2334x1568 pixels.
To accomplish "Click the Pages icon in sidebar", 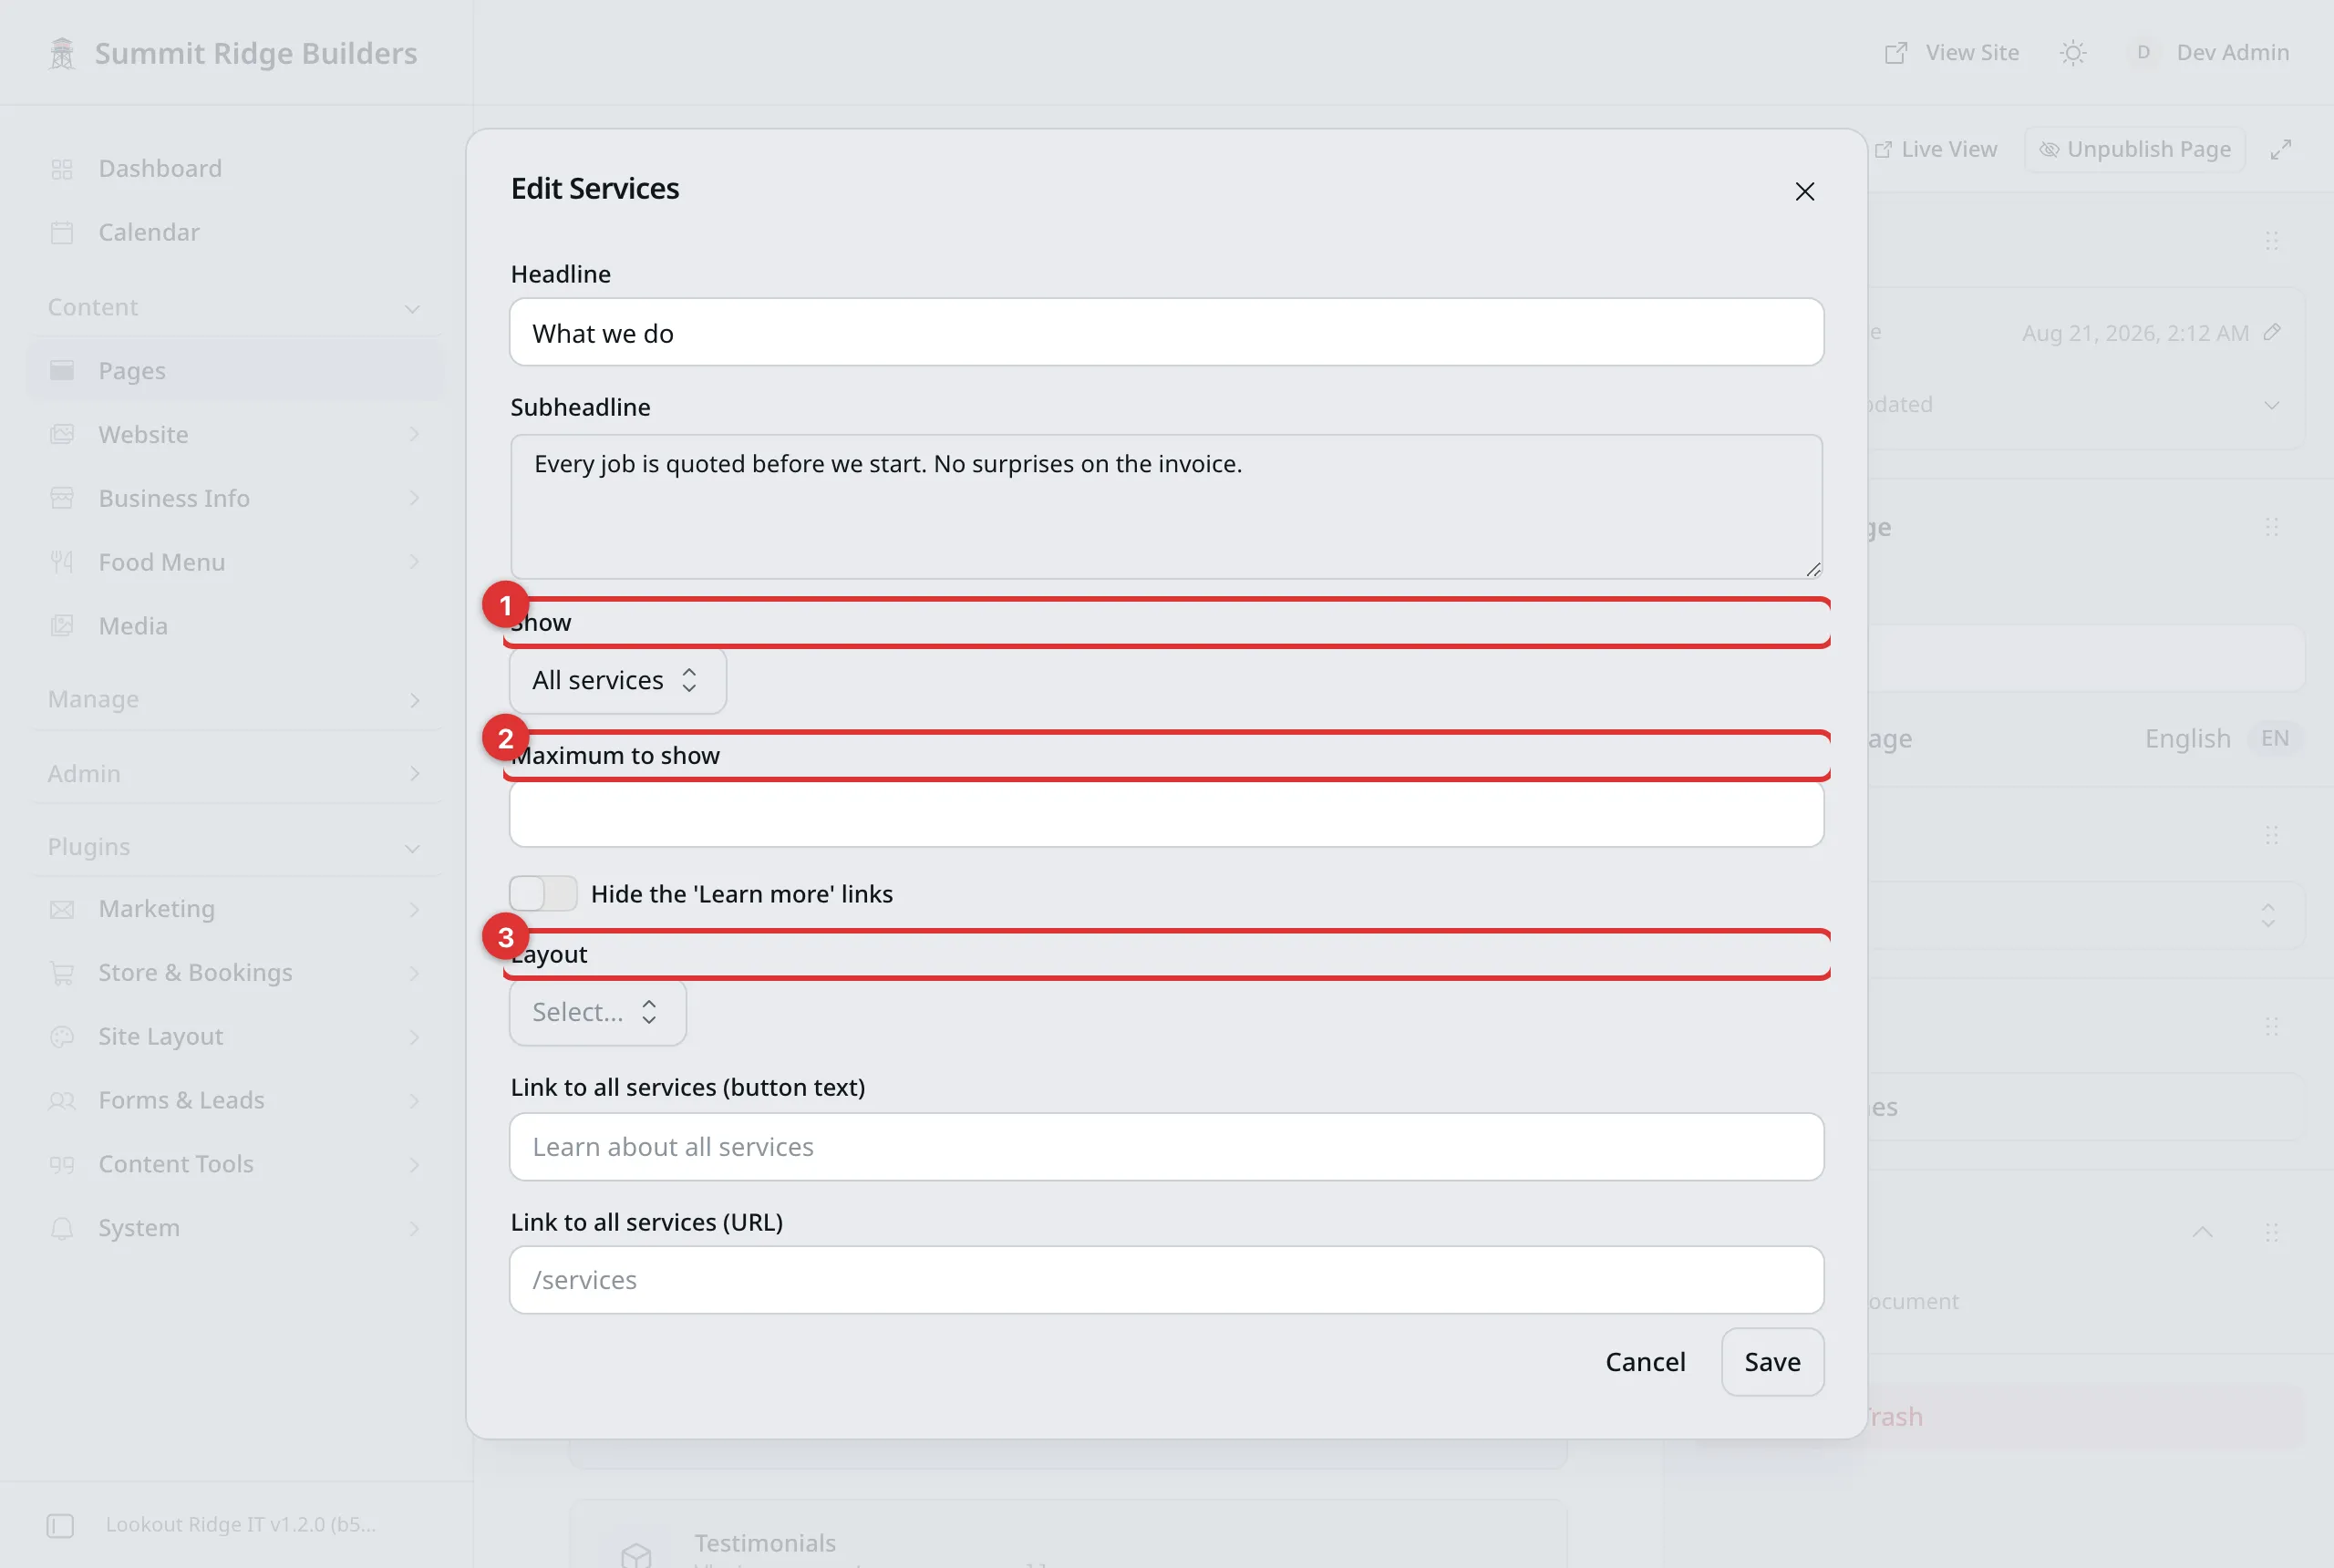I will click(x=62, y=371).
